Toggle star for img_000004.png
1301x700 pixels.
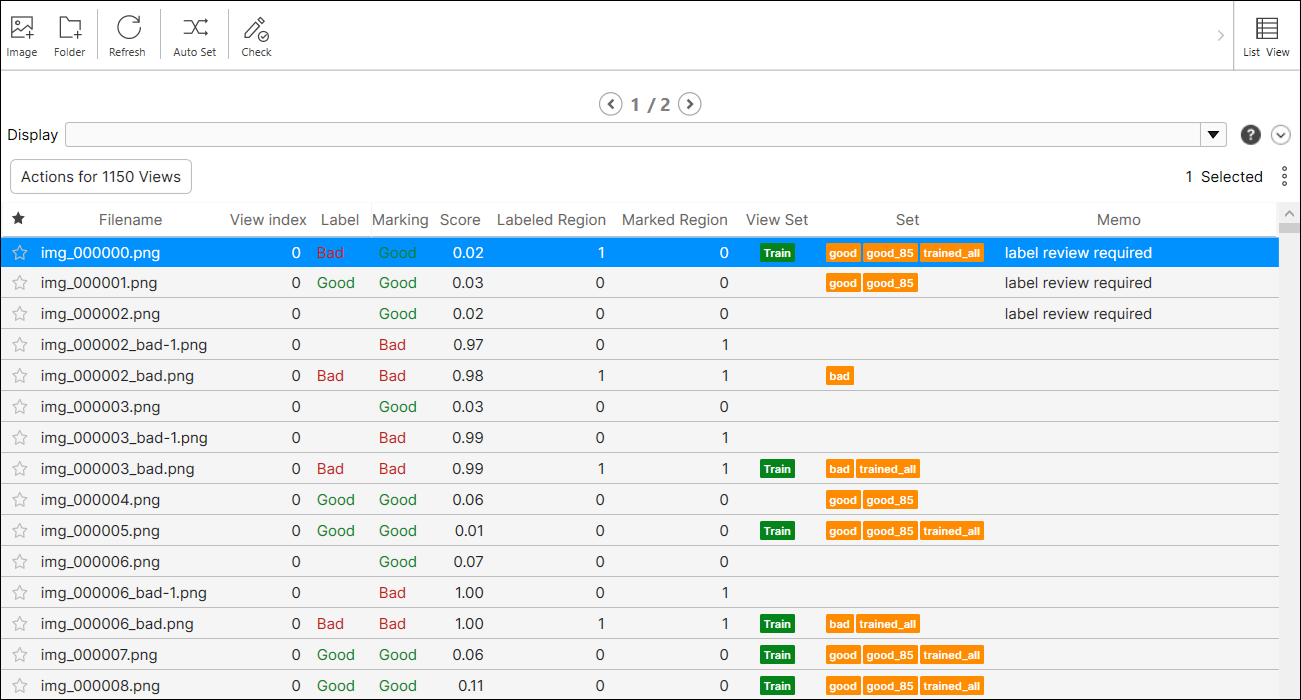tap(19, 500)
